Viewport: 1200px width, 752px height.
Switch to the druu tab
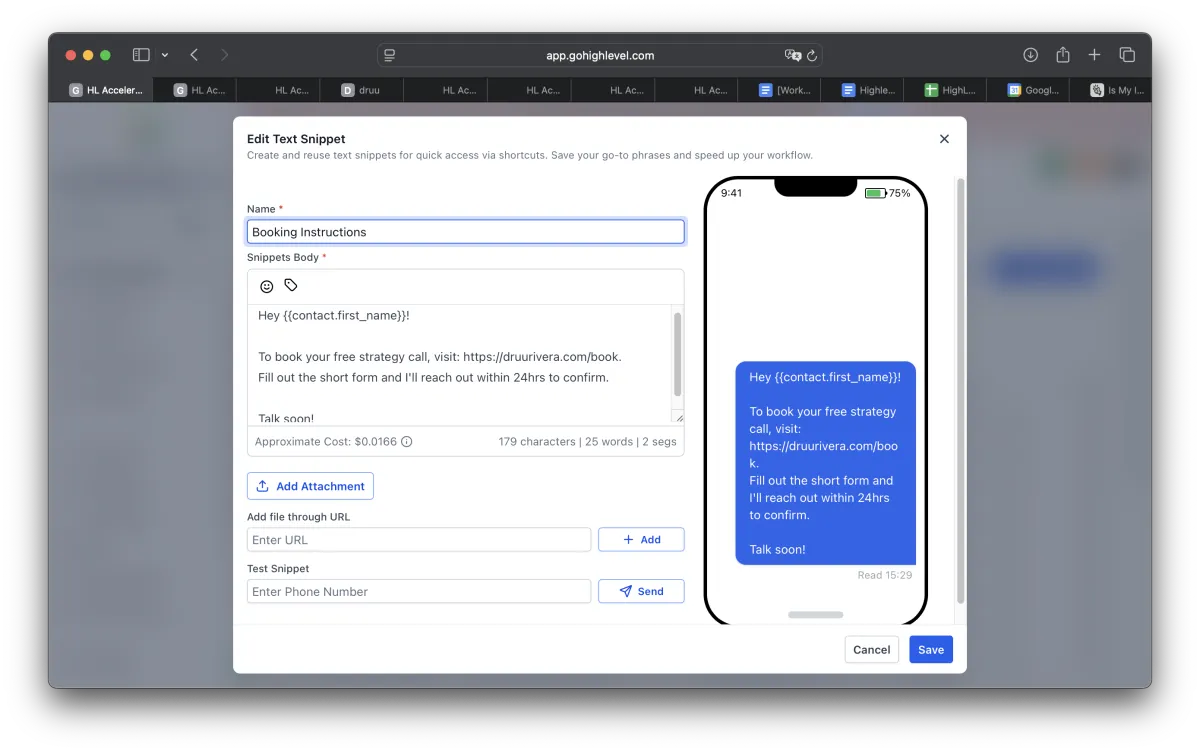(x=361, y=90)
